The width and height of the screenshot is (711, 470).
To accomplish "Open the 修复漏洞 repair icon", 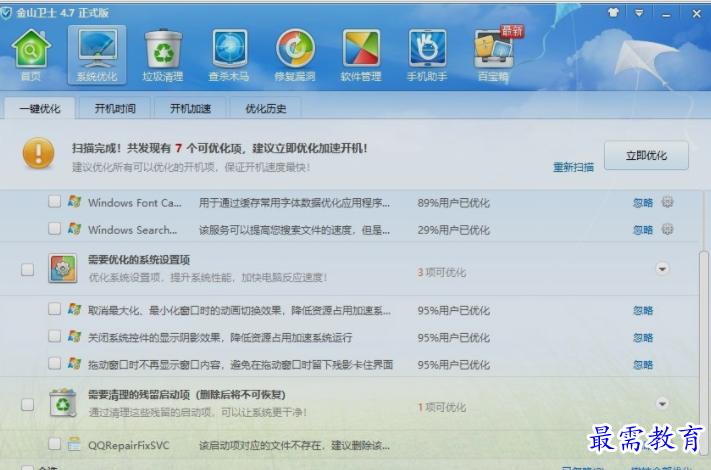I will [295, 55].
